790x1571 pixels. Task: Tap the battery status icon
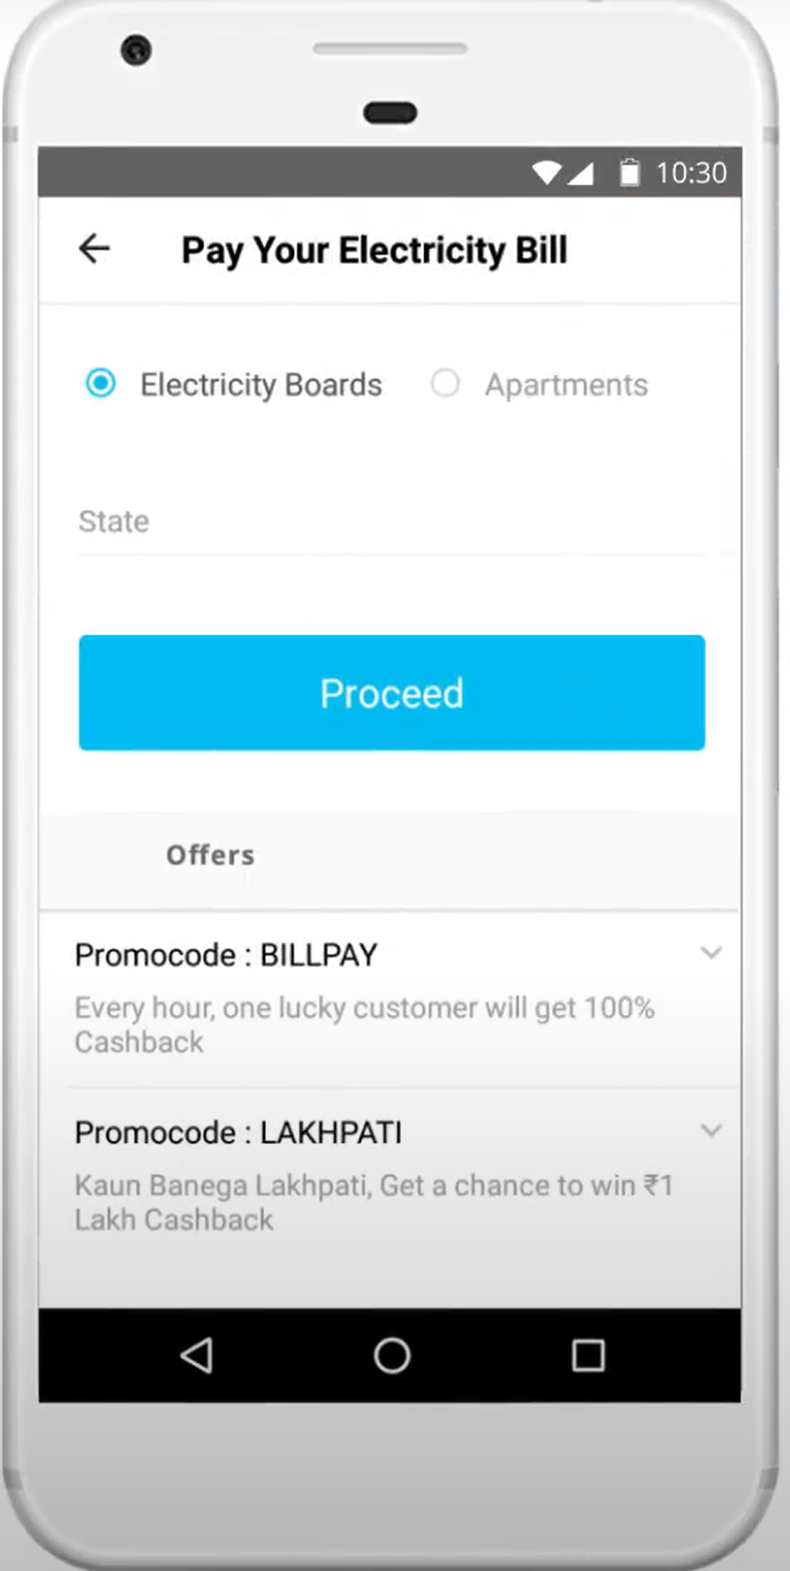click(629, 173)
